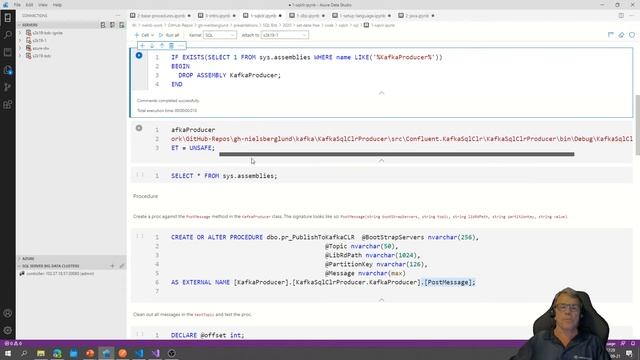The width and height of the screenshot is (640, 360).
Task: Click the Clear Results eraser icon
Action: [621, 35]
